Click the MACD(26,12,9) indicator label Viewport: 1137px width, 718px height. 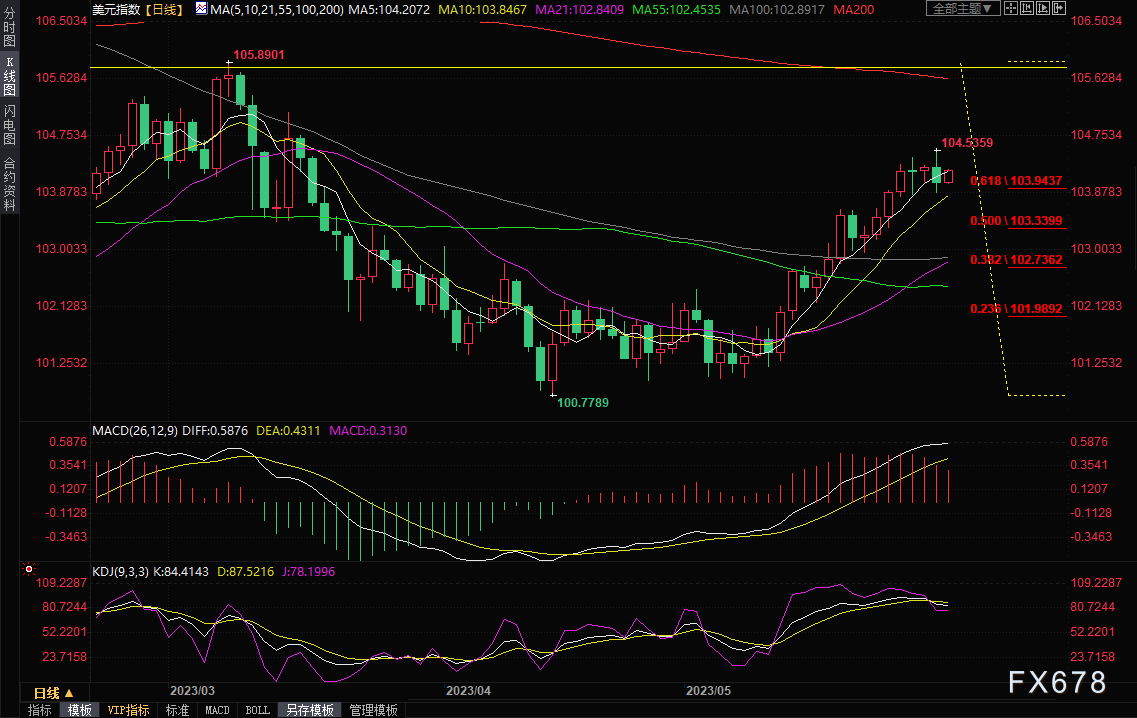pyautogui.click(x=135, y=430)
